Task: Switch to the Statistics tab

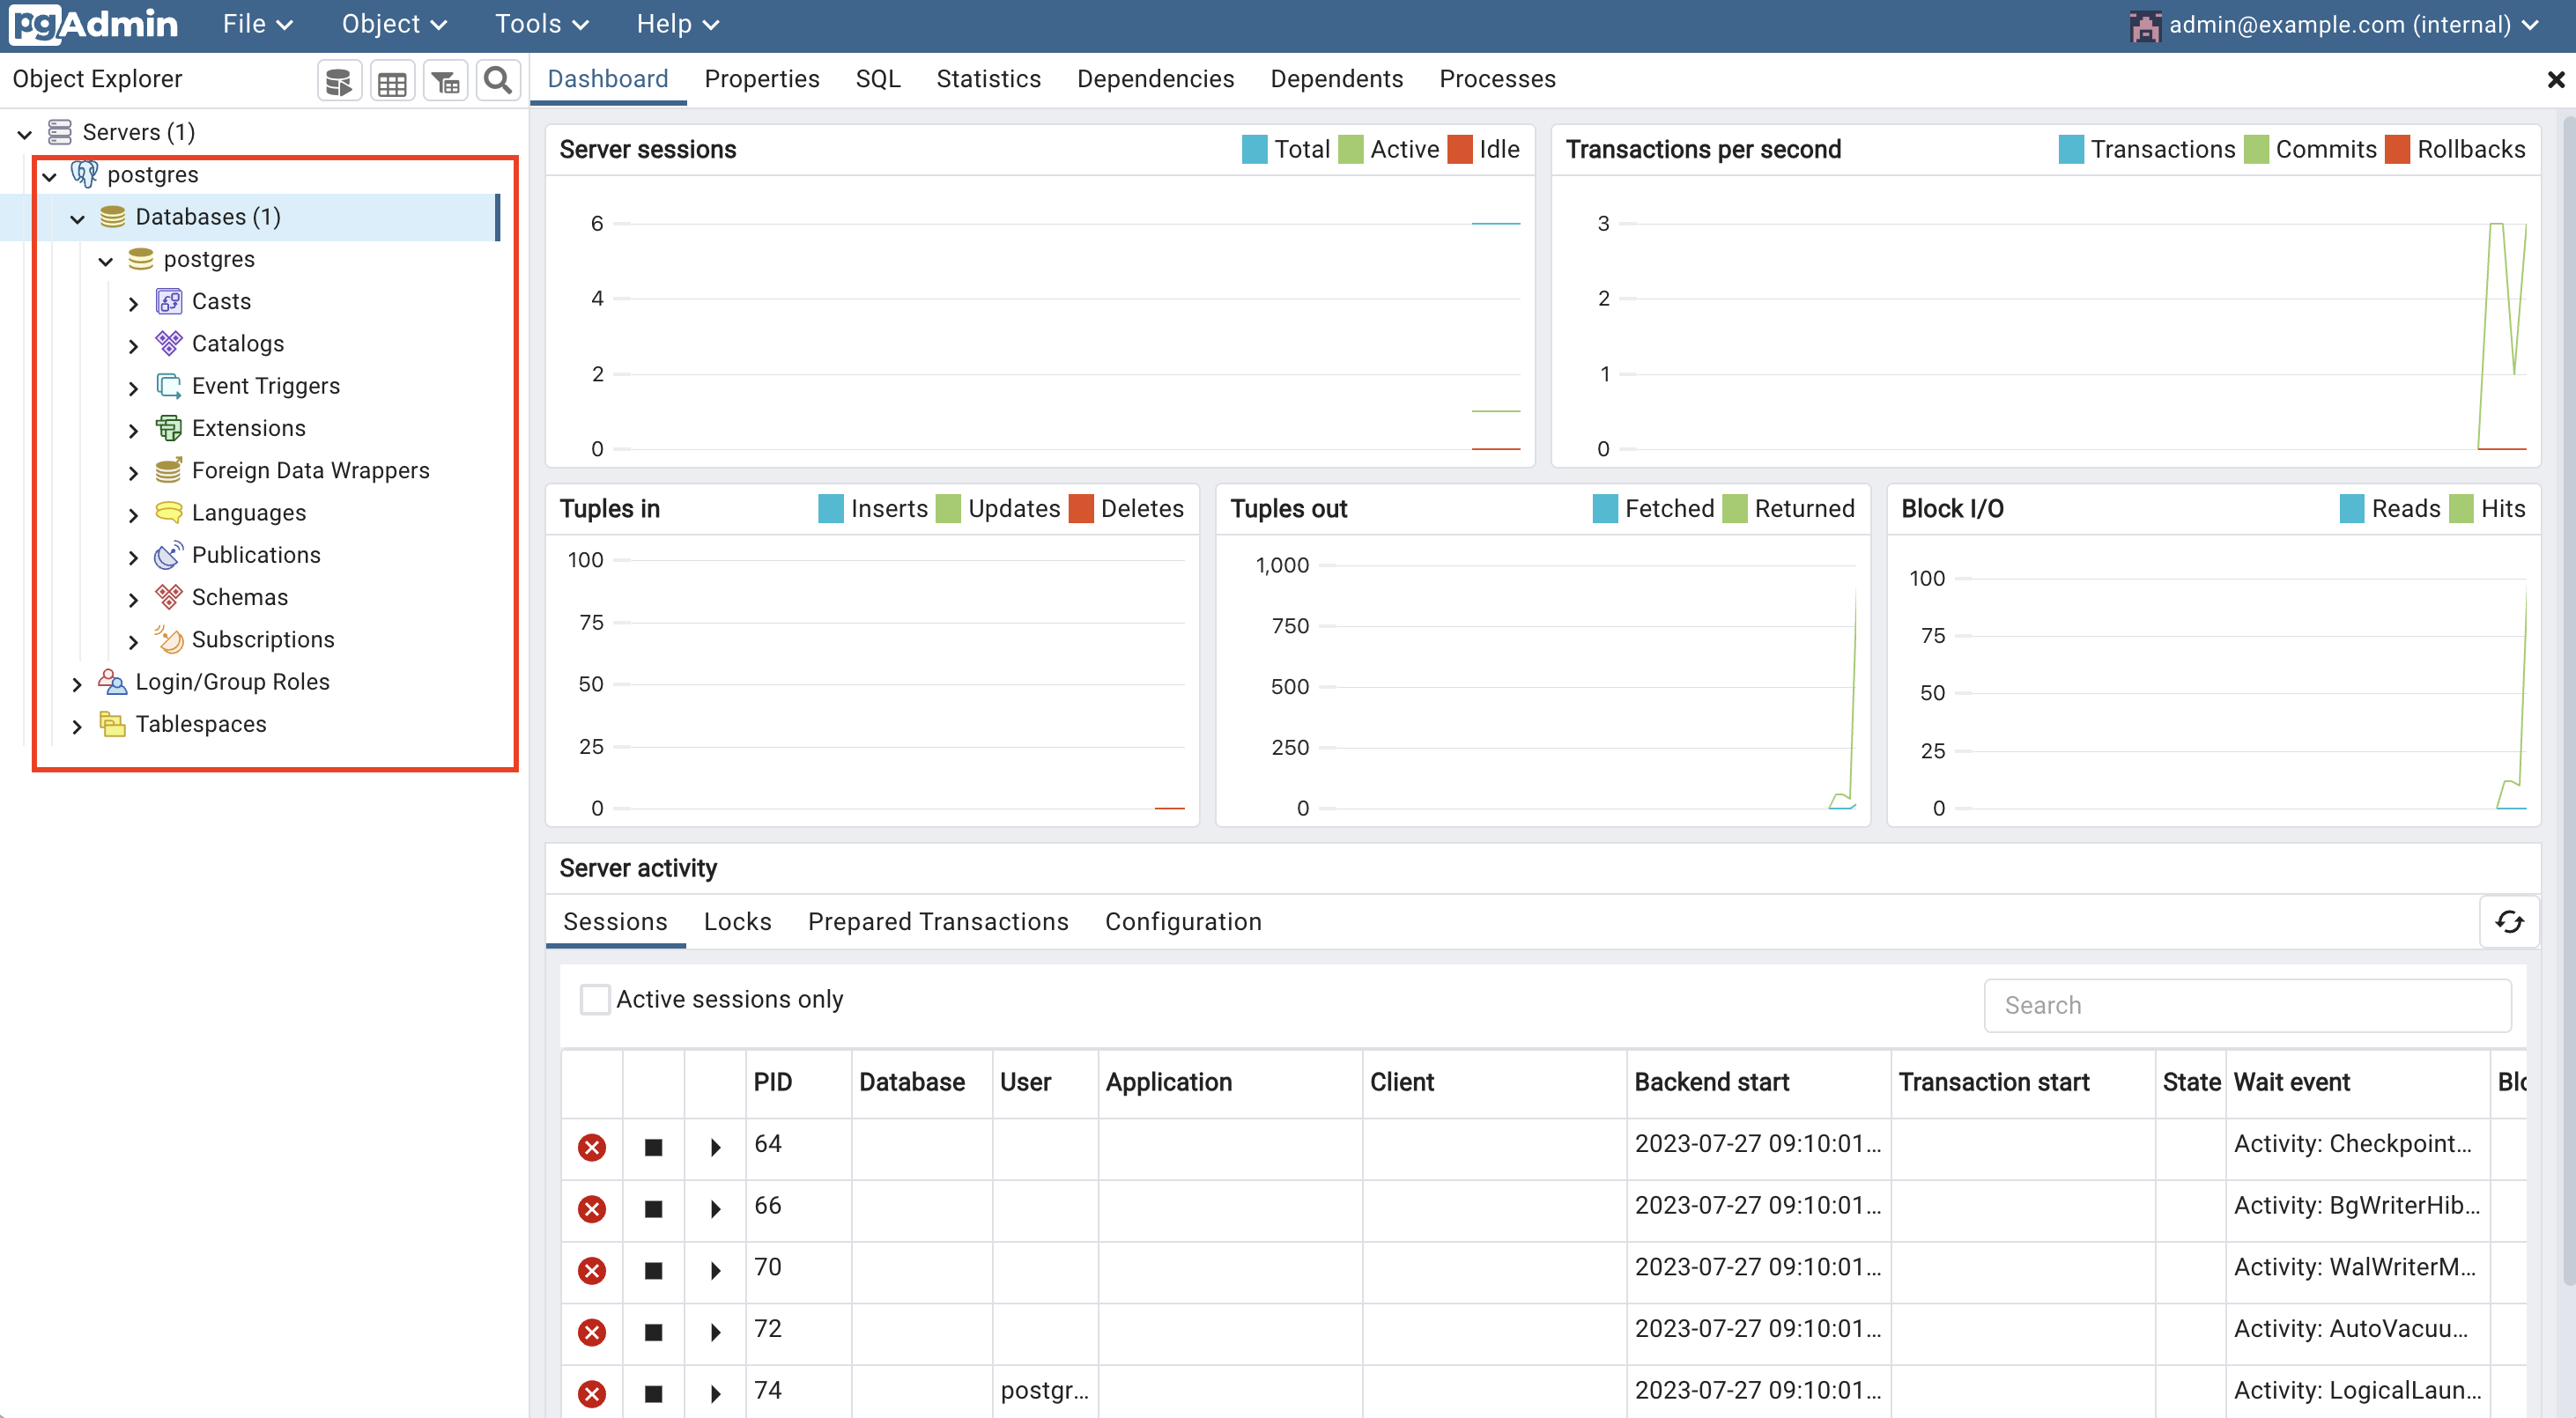Action: coord(988,79)
